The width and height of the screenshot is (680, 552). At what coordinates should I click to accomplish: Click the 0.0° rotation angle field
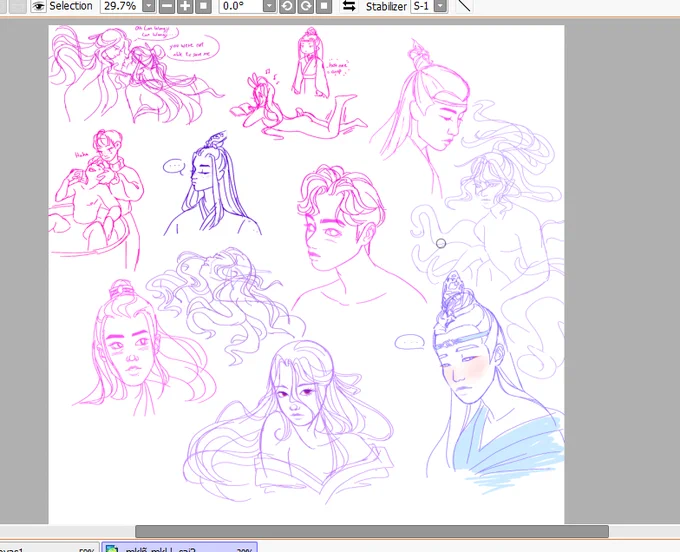coord(241,6)
